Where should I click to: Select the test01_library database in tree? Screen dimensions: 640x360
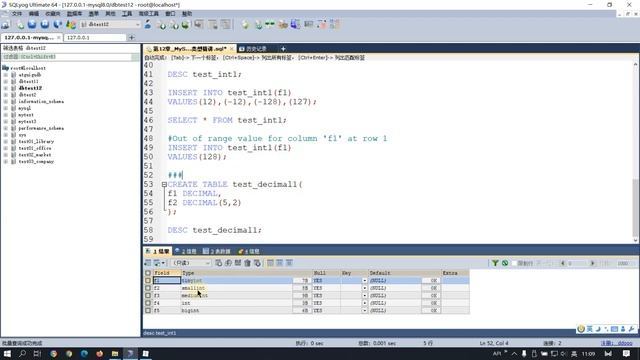(x=36, y=142)
